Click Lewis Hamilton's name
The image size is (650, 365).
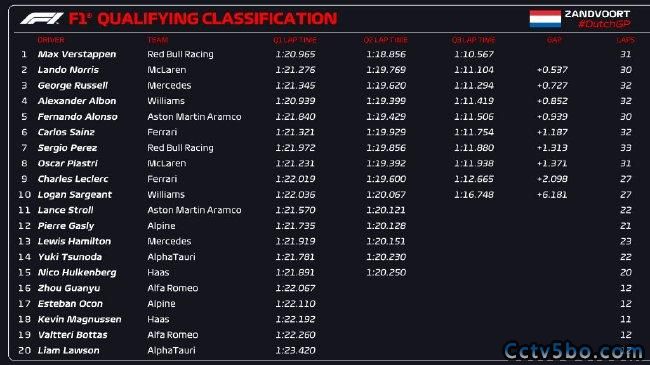point(74,241)
